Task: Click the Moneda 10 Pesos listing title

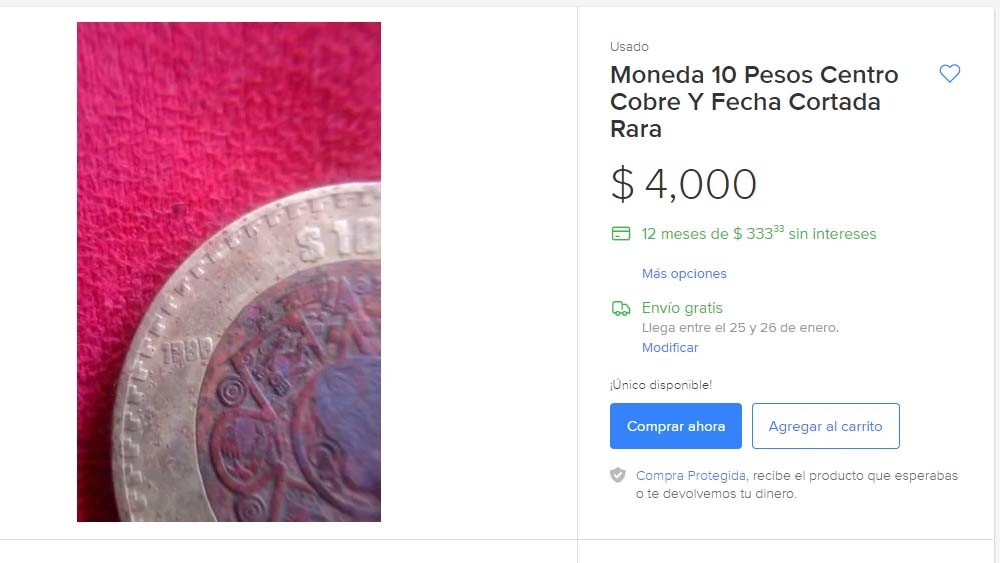Action: (x=754, y=102)
